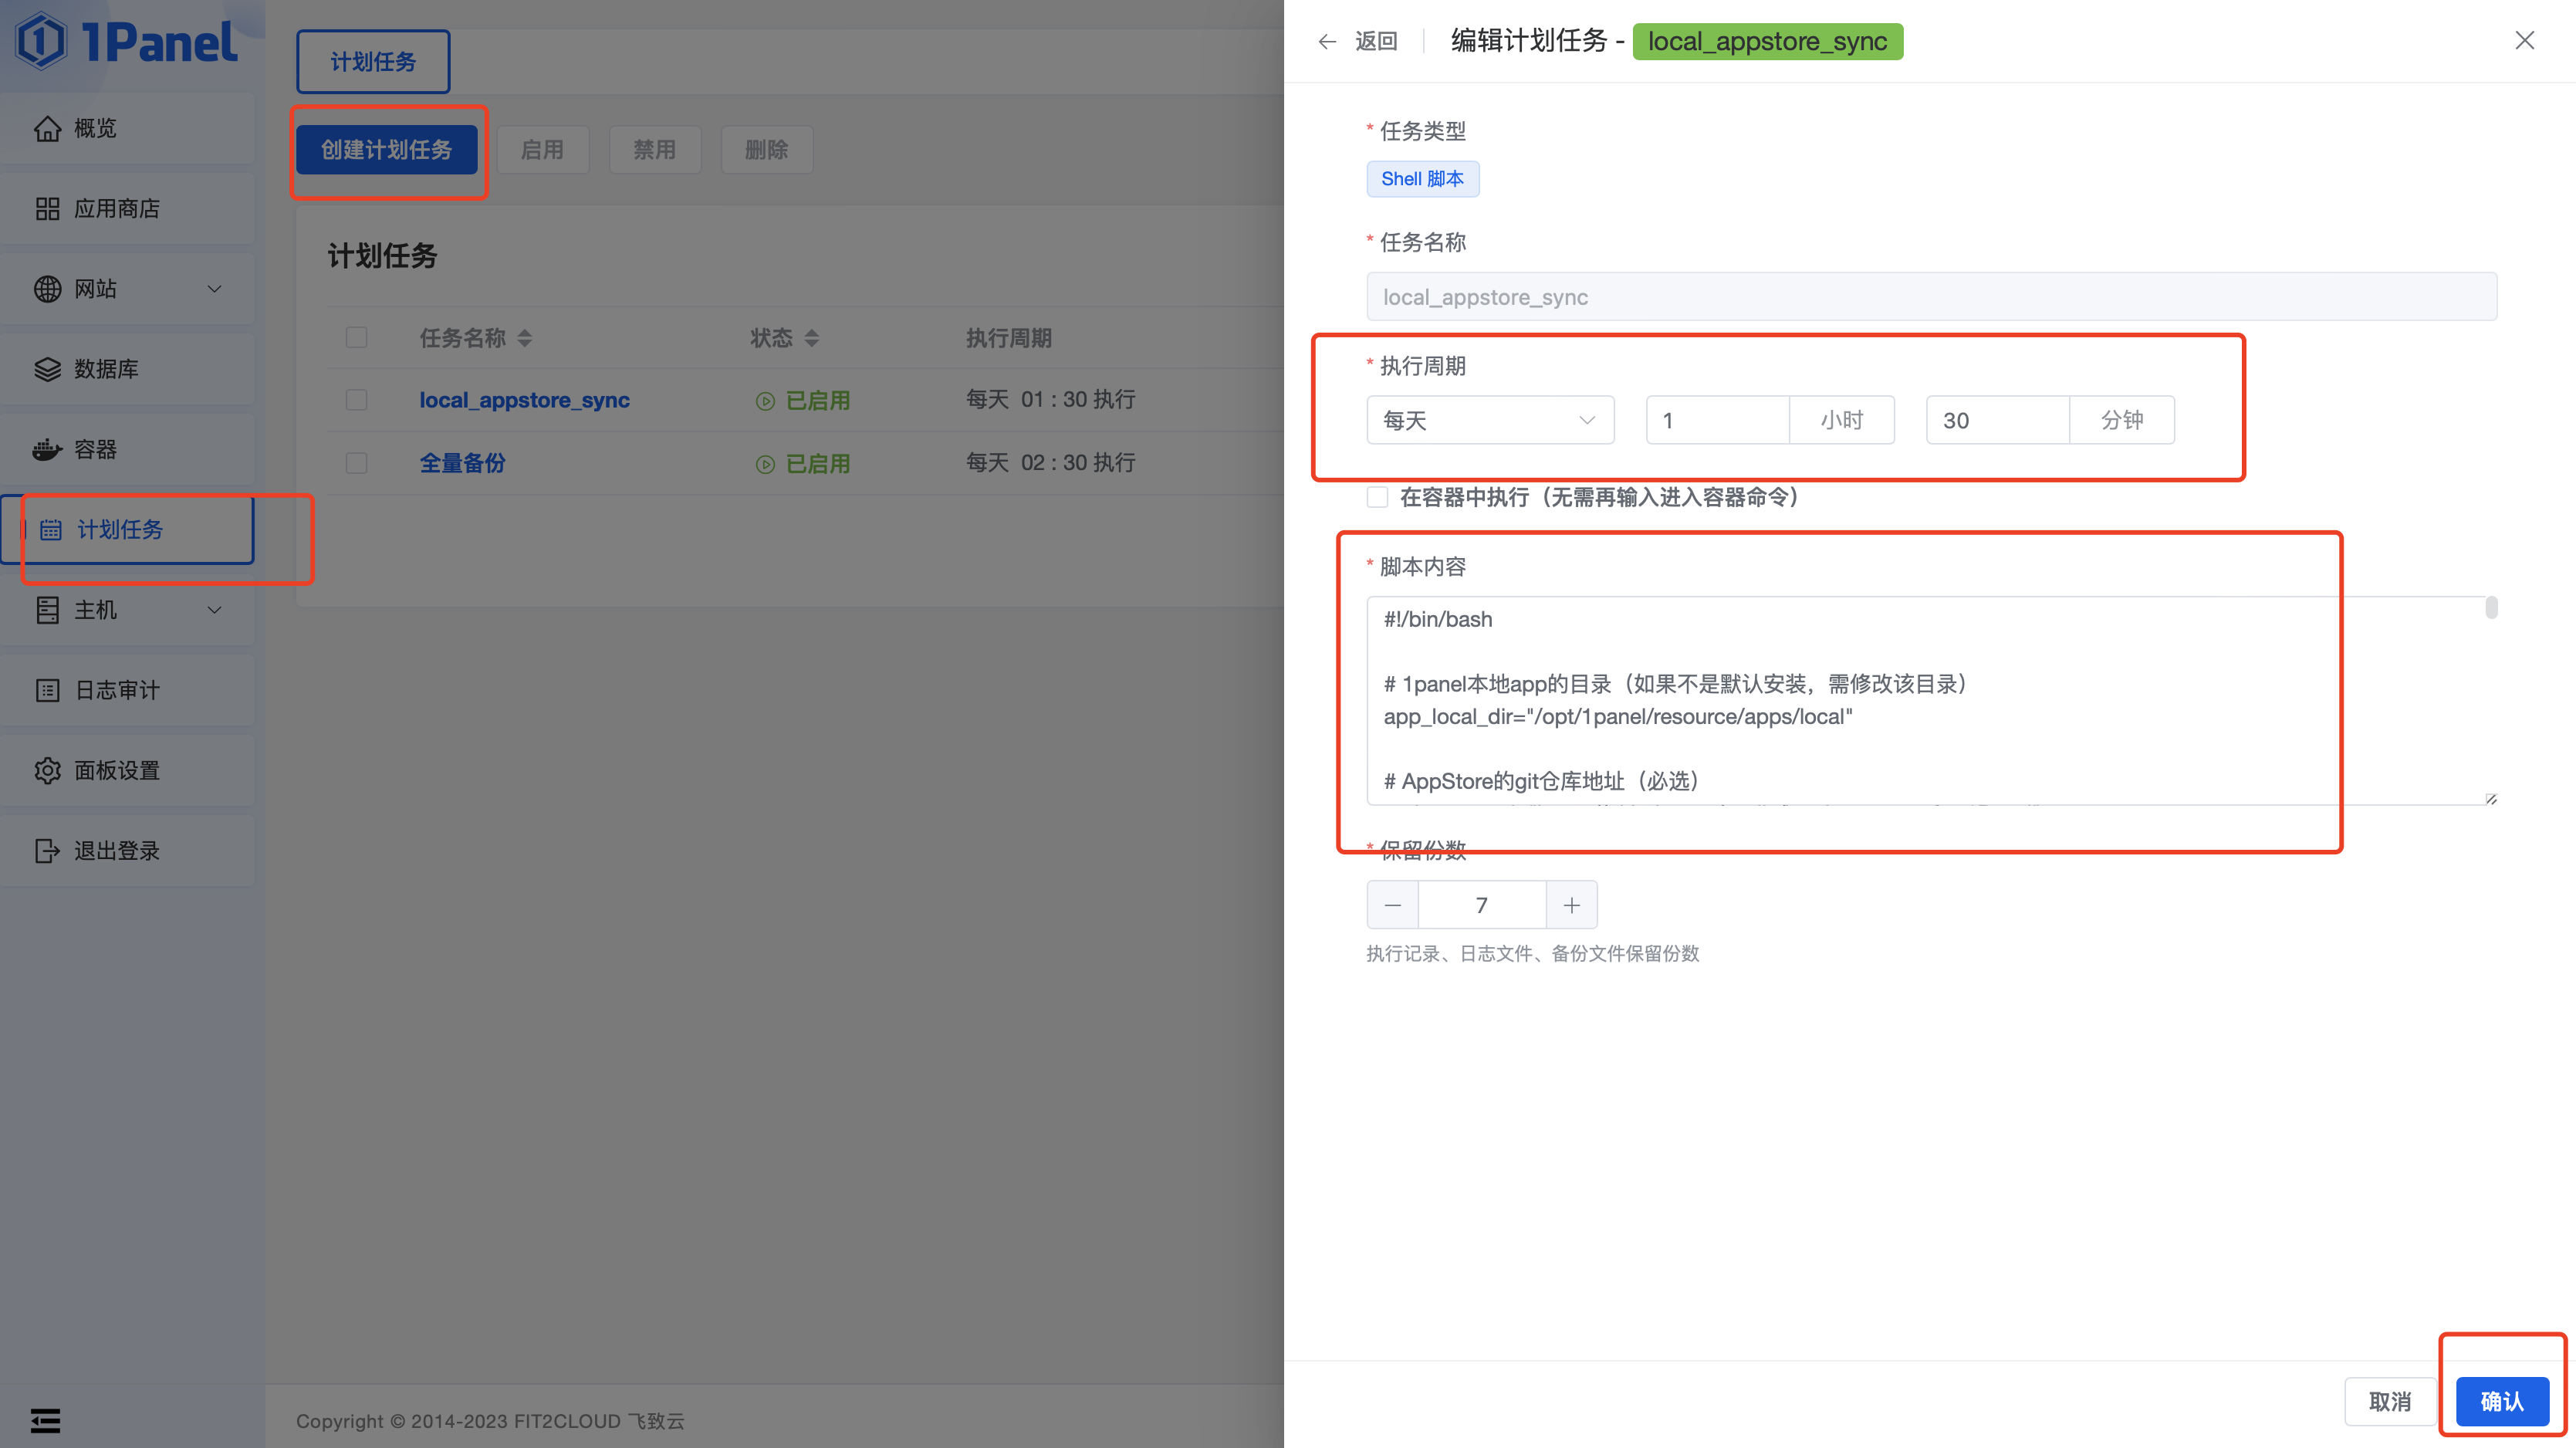Open 应用商店 via its grid icon
Viewport: 2576px width, 1448px height.
pos(47,209)
